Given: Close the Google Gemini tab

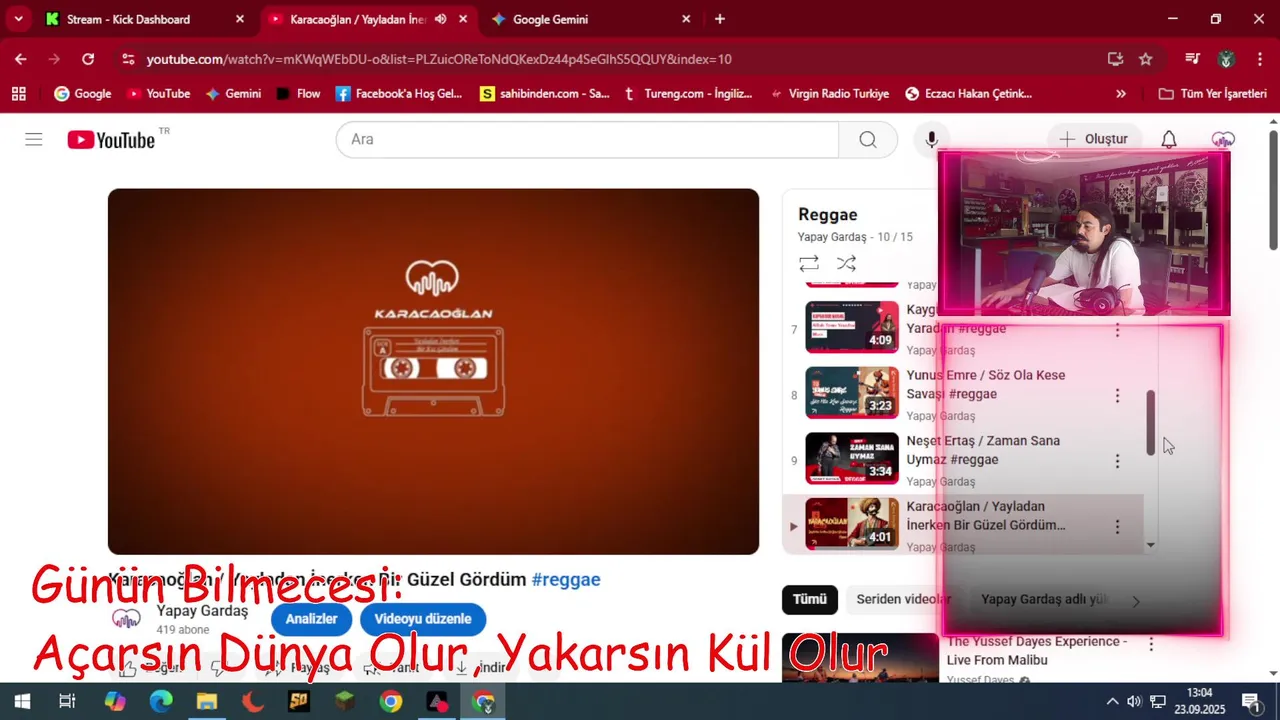Looking at the screenshot, I should pos(686,19).
